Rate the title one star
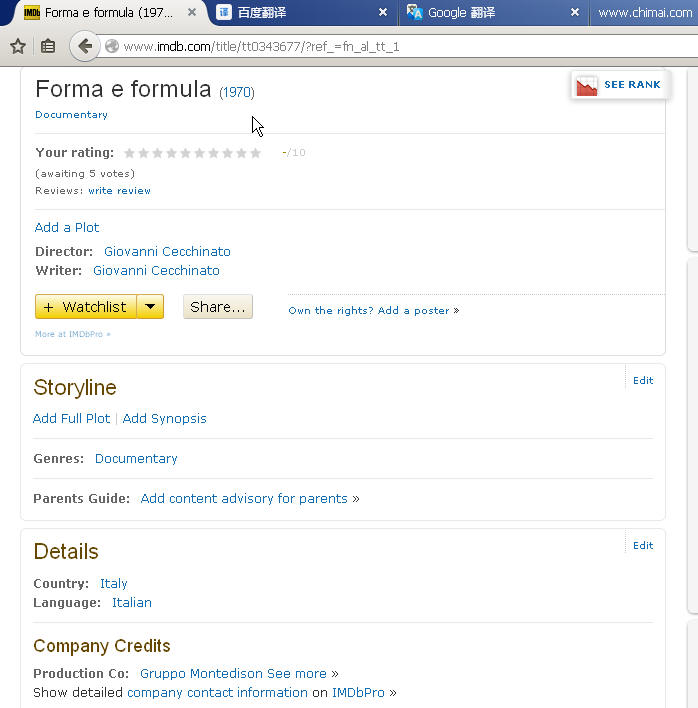The width and height of the screenshot is (698, 708). [x=129, y=153]
